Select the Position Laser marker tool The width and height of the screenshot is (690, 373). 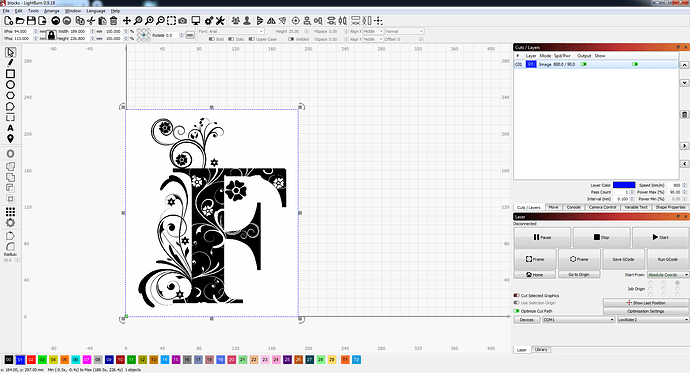click(x=10, y=139)
